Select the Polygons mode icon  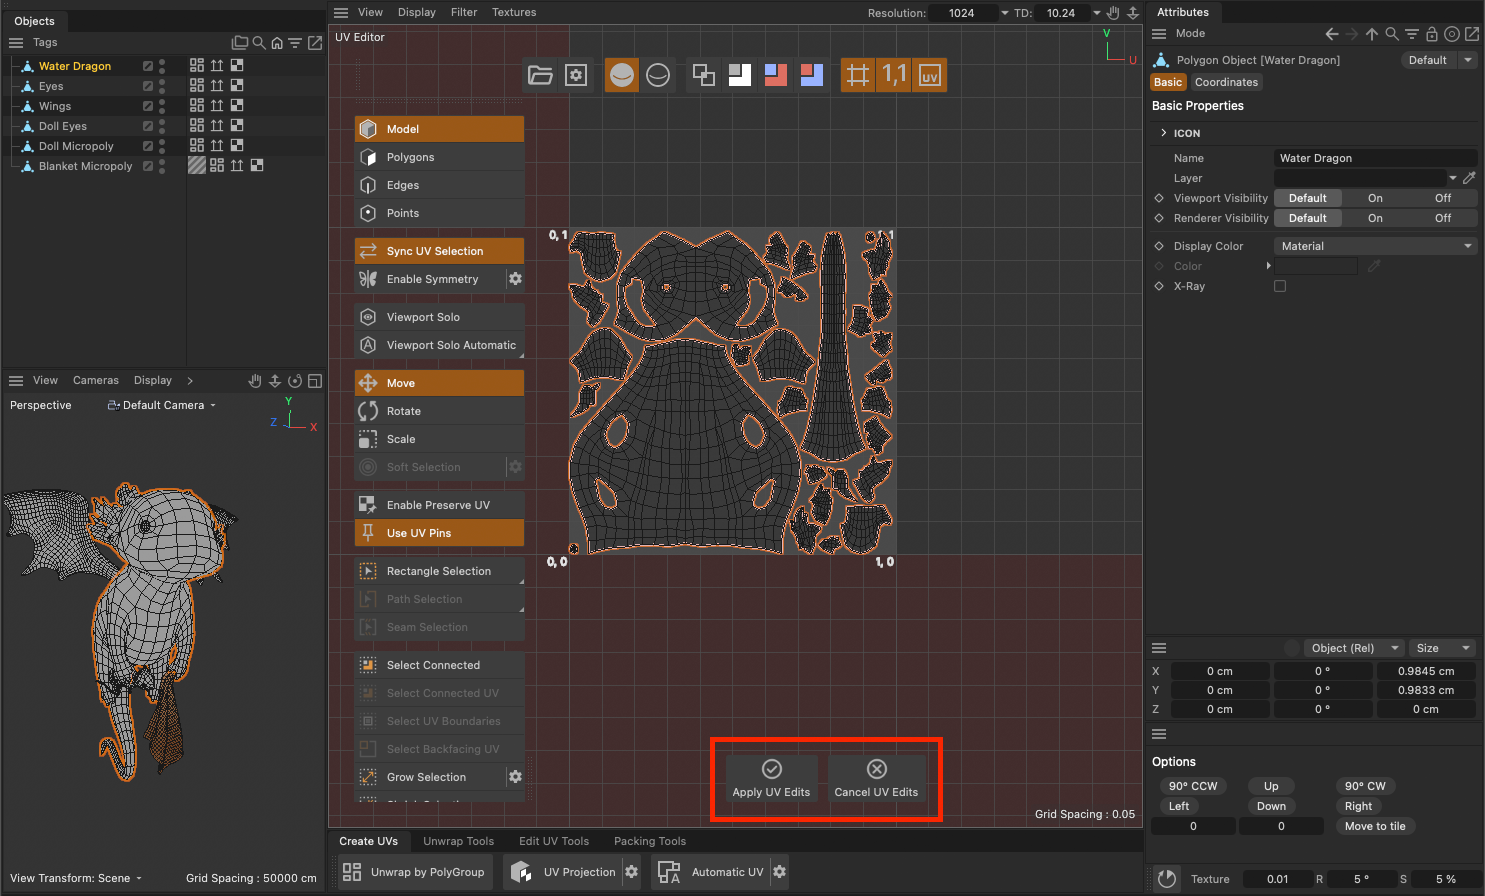point(368,157)
